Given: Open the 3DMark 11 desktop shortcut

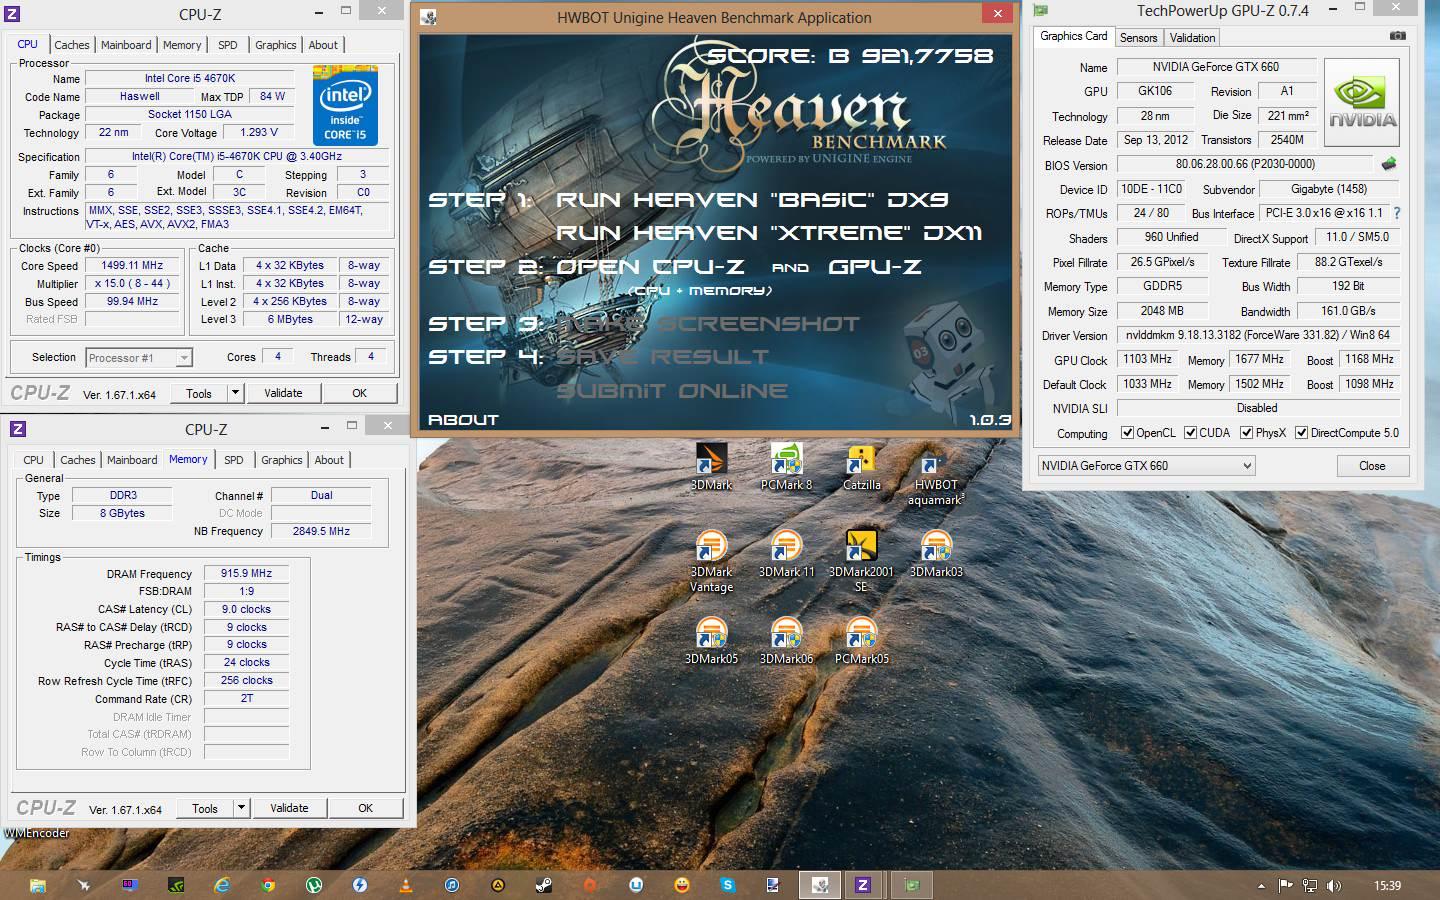Looking at the screenshot, I should pos(786,554).
